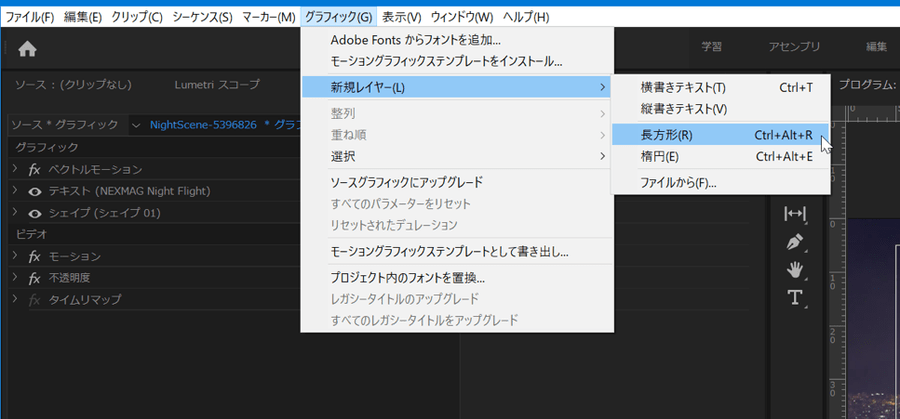900x419 pixels.
Task: Open the ソース：(クリップなし) panel tab
Action: point(73,85)
